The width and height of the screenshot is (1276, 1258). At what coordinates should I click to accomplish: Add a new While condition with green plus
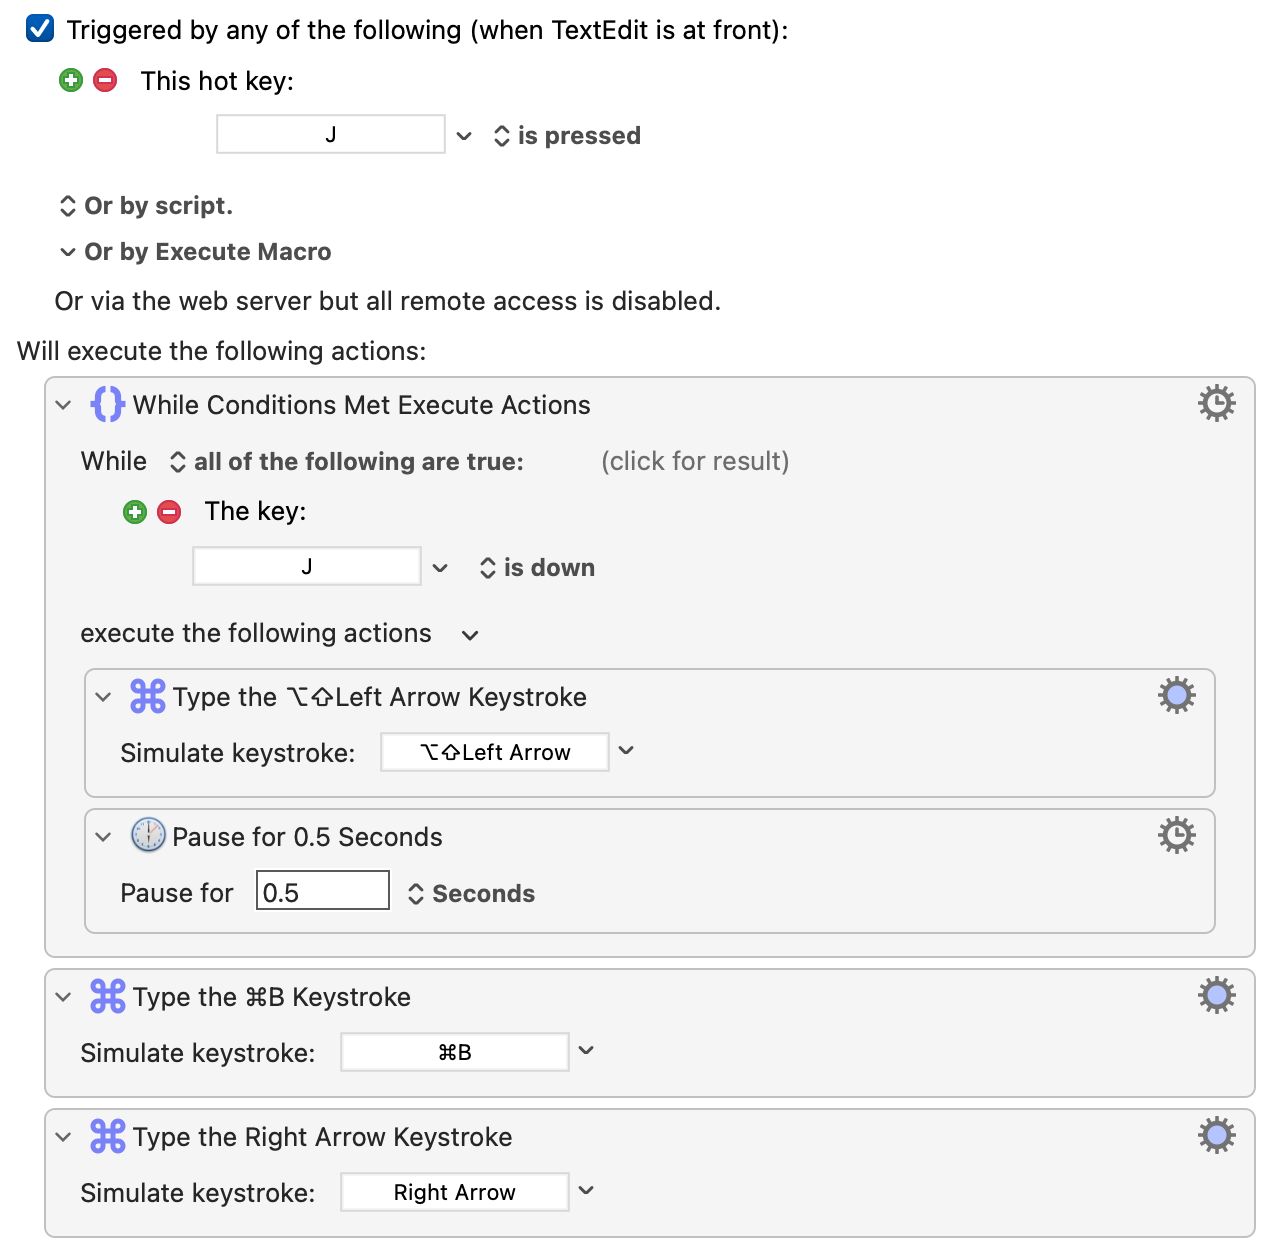[x=135, y=512]
